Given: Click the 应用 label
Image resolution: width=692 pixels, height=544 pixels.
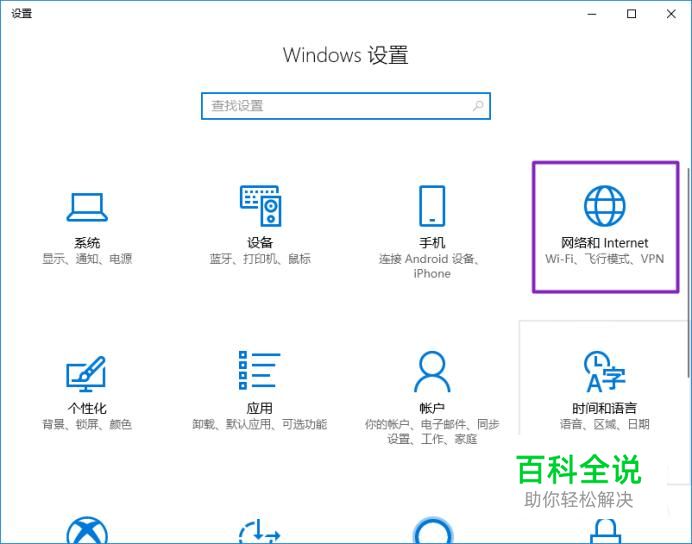Looking at the screenshot, I should tap(260, 408).
